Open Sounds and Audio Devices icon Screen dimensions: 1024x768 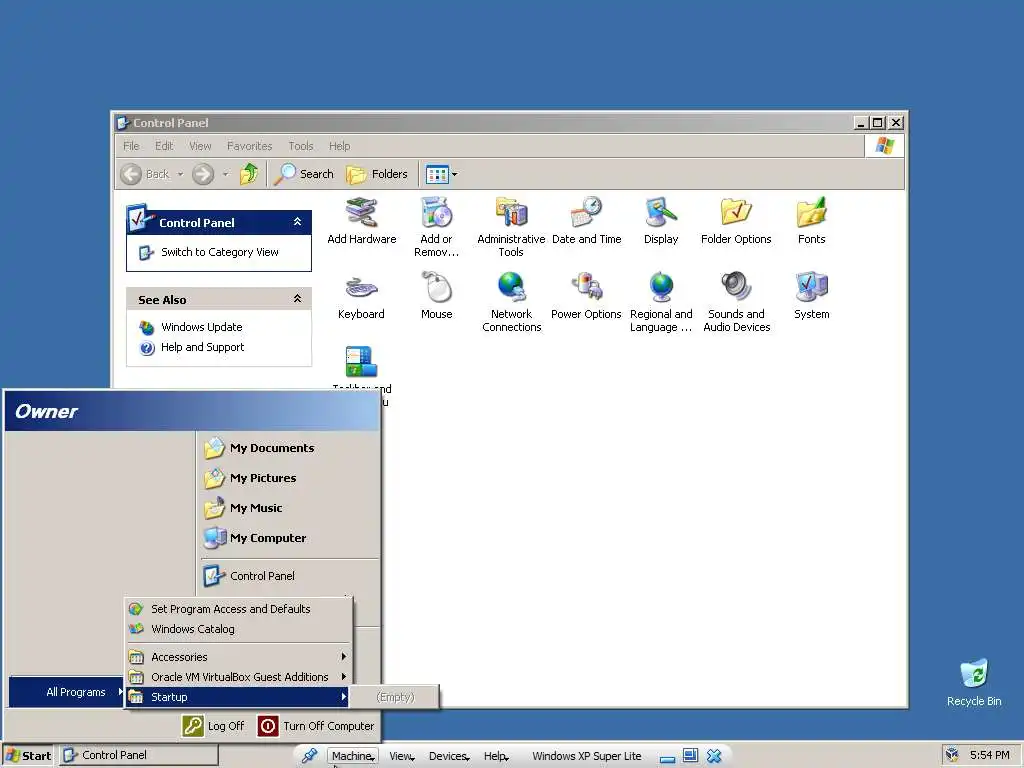[x=737, y=302]
